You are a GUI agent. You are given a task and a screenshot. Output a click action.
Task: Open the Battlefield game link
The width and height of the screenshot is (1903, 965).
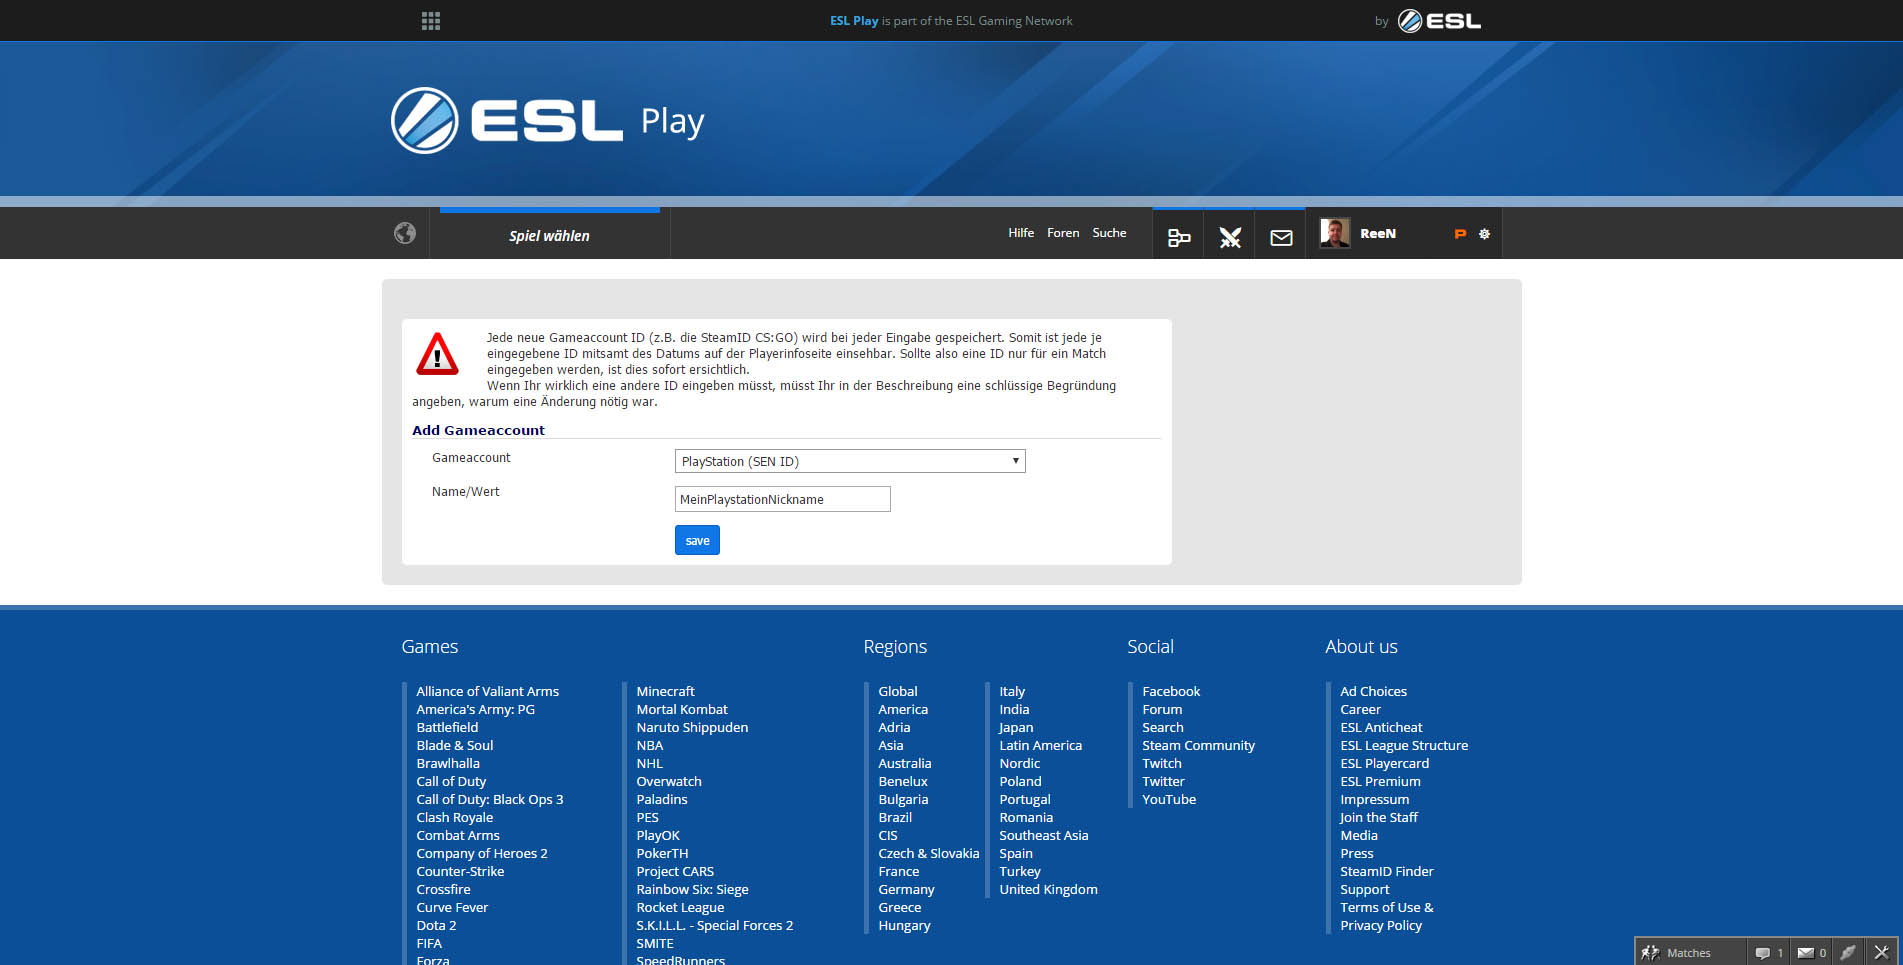tap(447, 727)
